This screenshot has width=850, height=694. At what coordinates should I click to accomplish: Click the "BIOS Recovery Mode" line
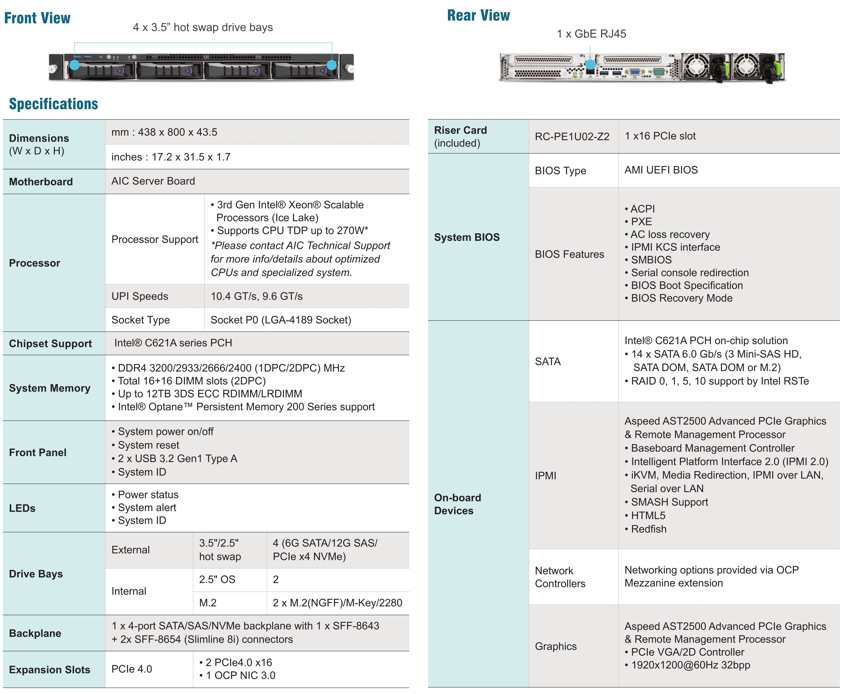[679, 298]
